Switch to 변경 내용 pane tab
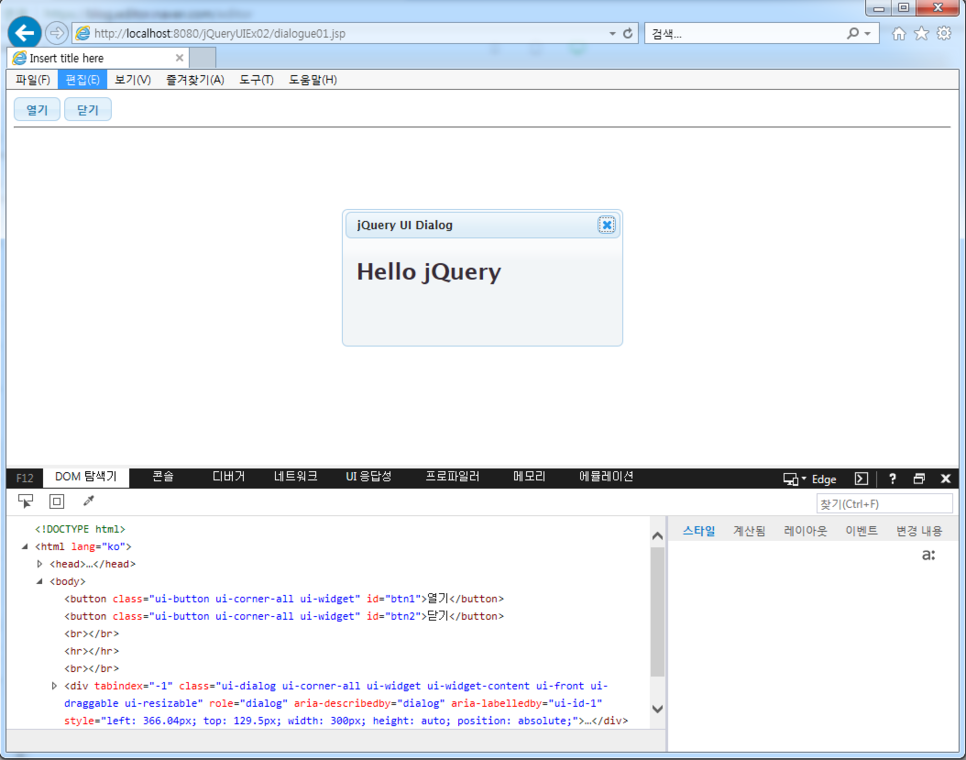Viewport: 966px width, 760px height. (919, 531)
